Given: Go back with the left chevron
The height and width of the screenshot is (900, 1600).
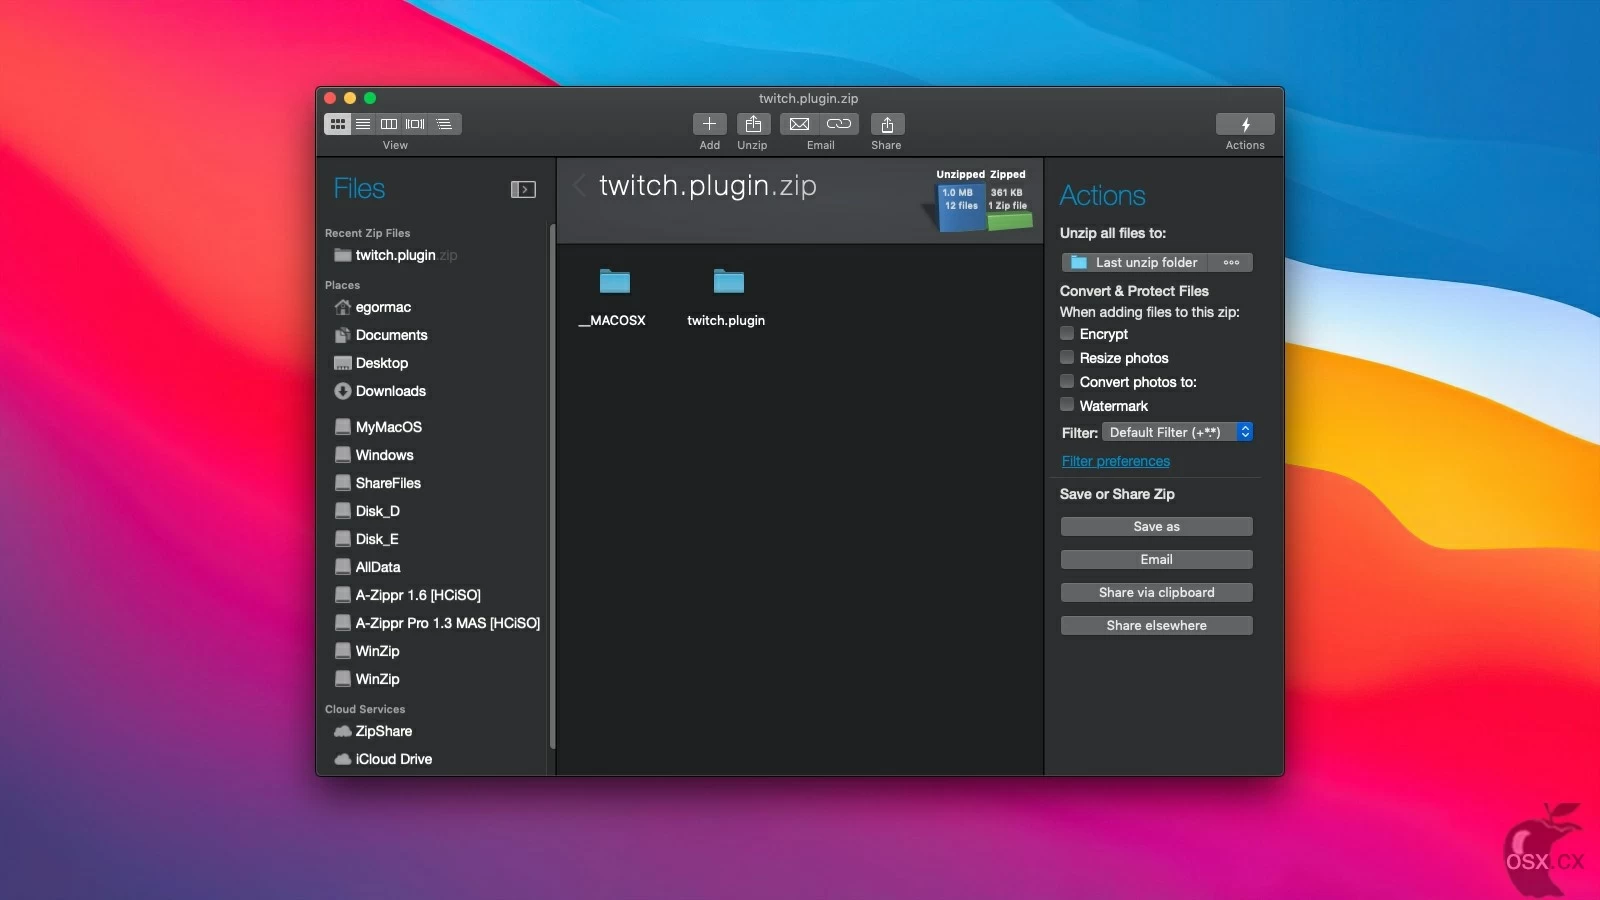Looking at the screenshot, I should click(x=579, y=185).
